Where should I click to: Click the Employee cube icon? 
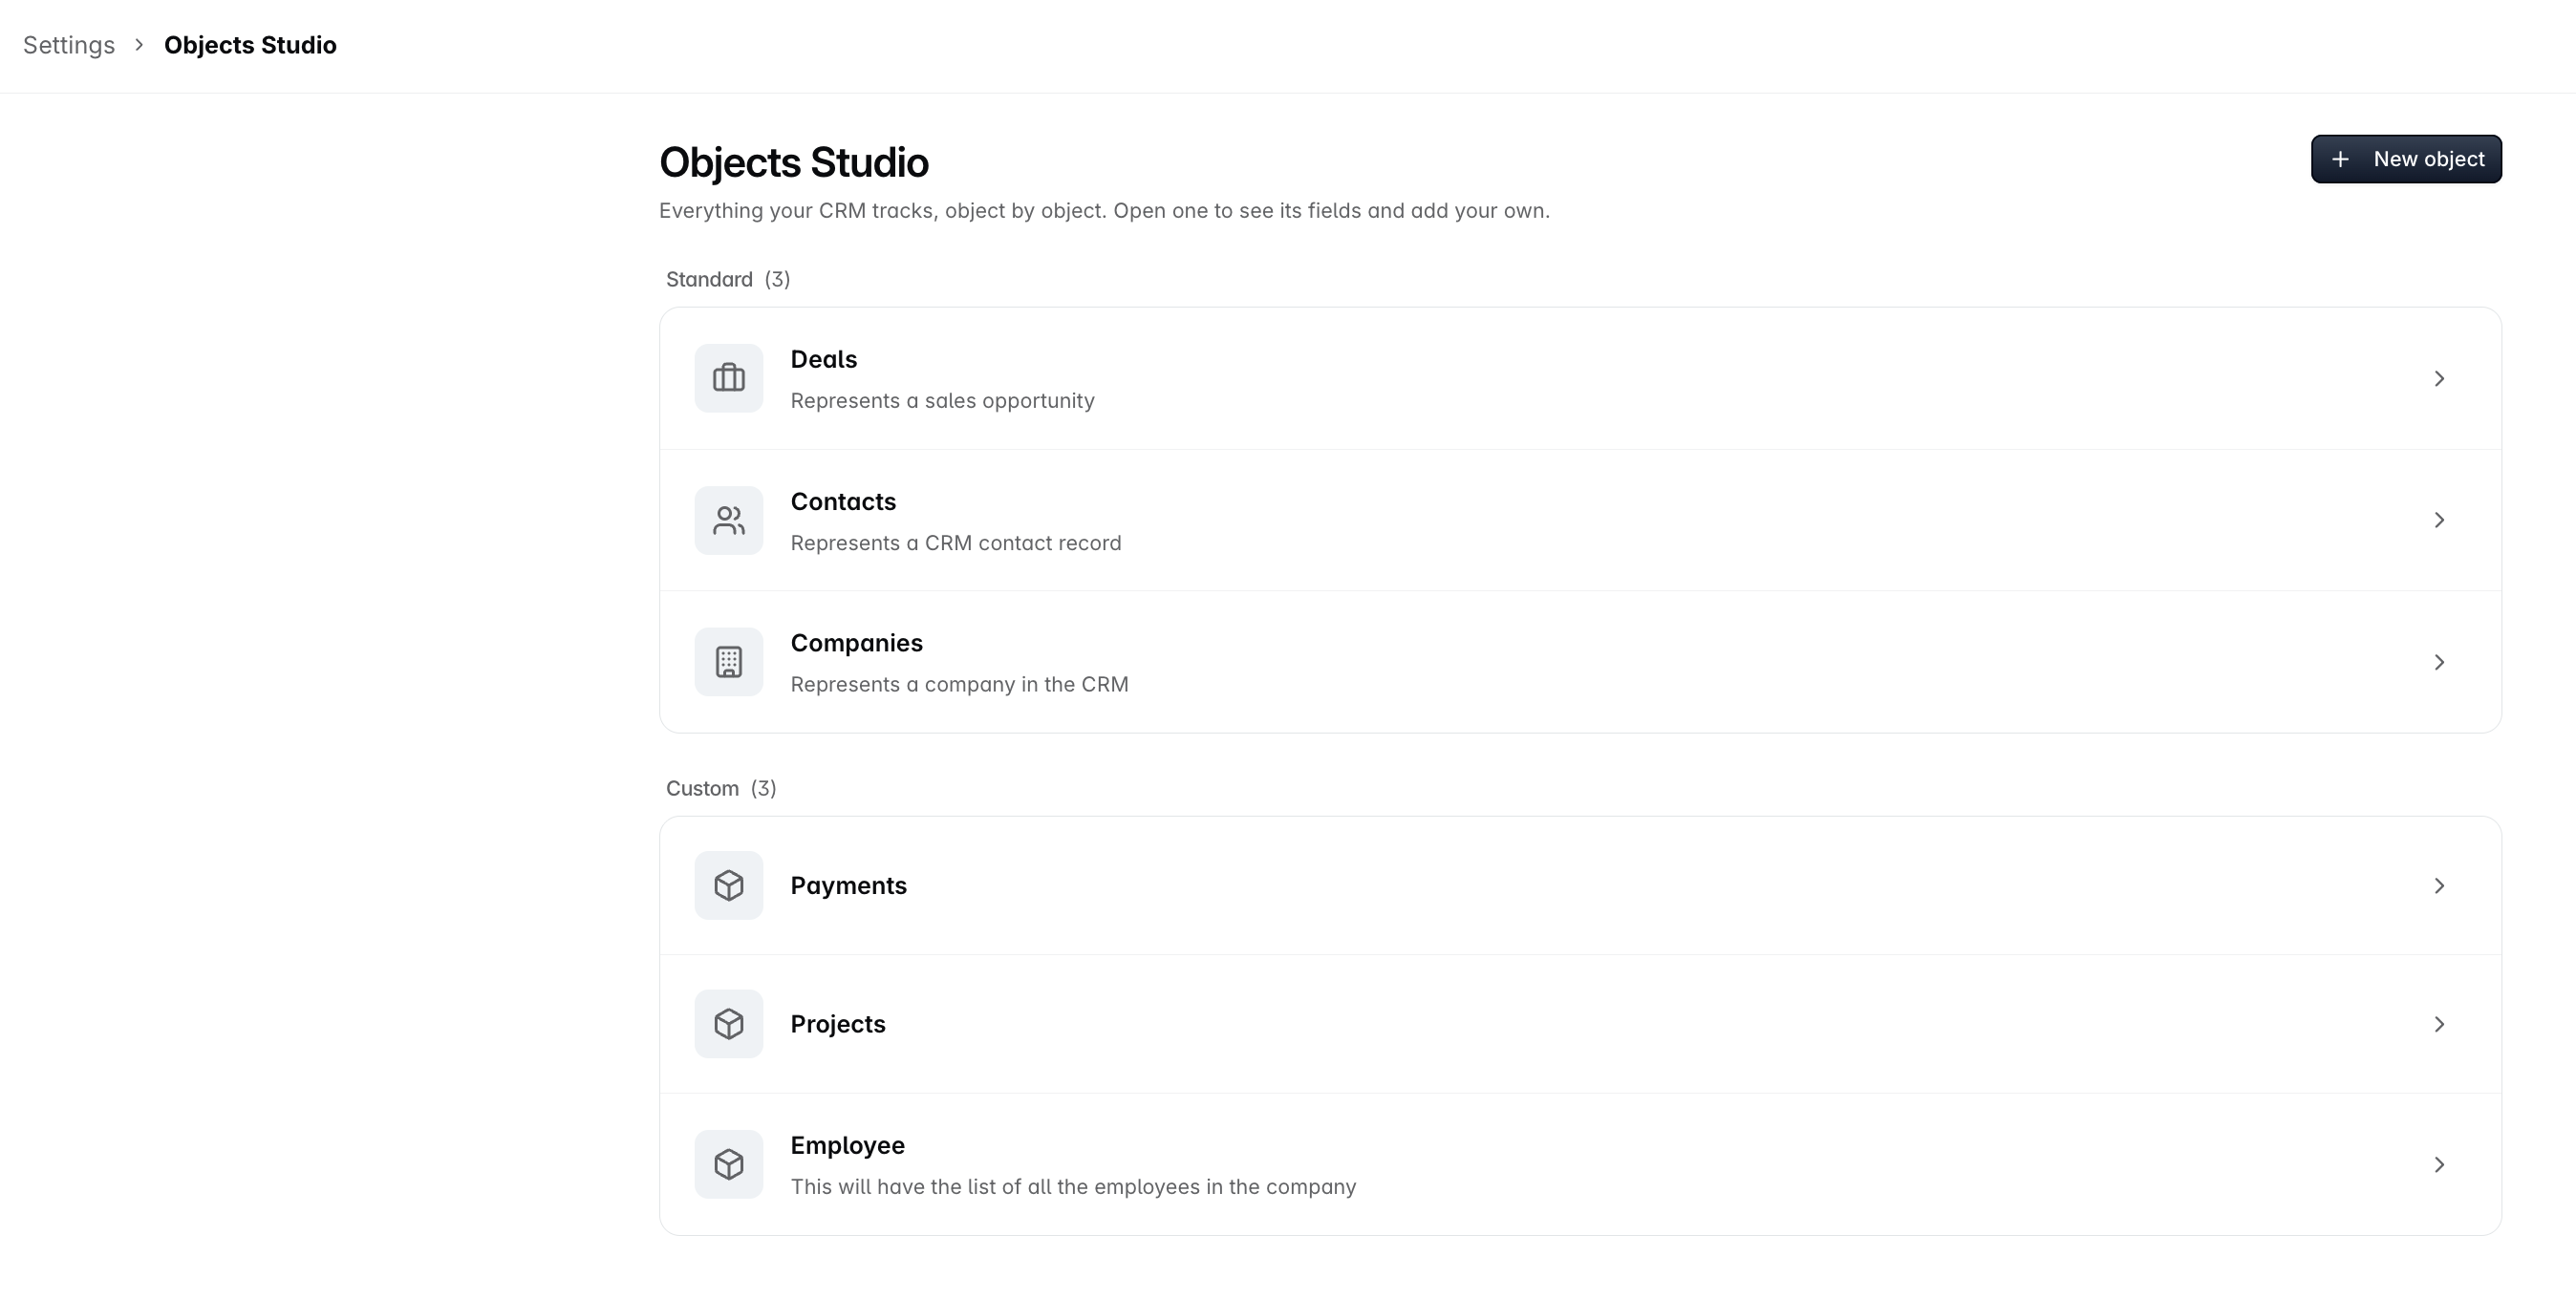[729, 1164]
